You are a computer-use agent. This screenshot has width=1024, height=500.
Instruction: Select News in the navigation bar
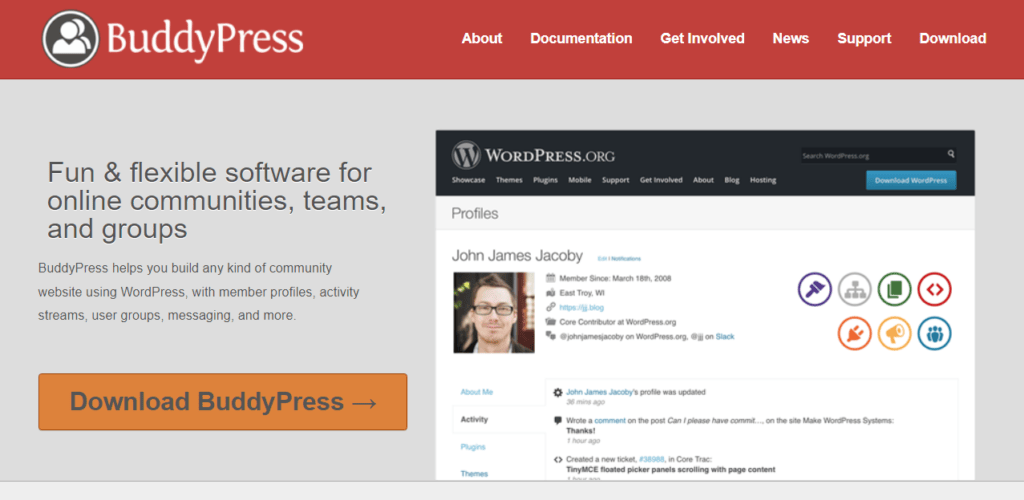(x=790, y=38)
